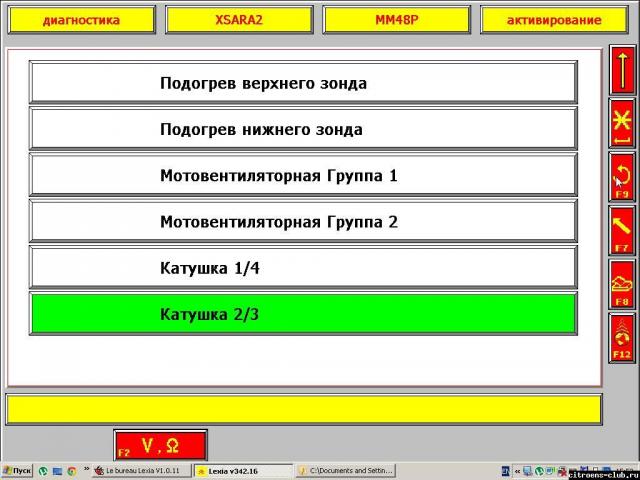Viewport: 640px width, 480px height.
Task: Open the F2 V, Ω multimeter button
Action: (161, 445)
